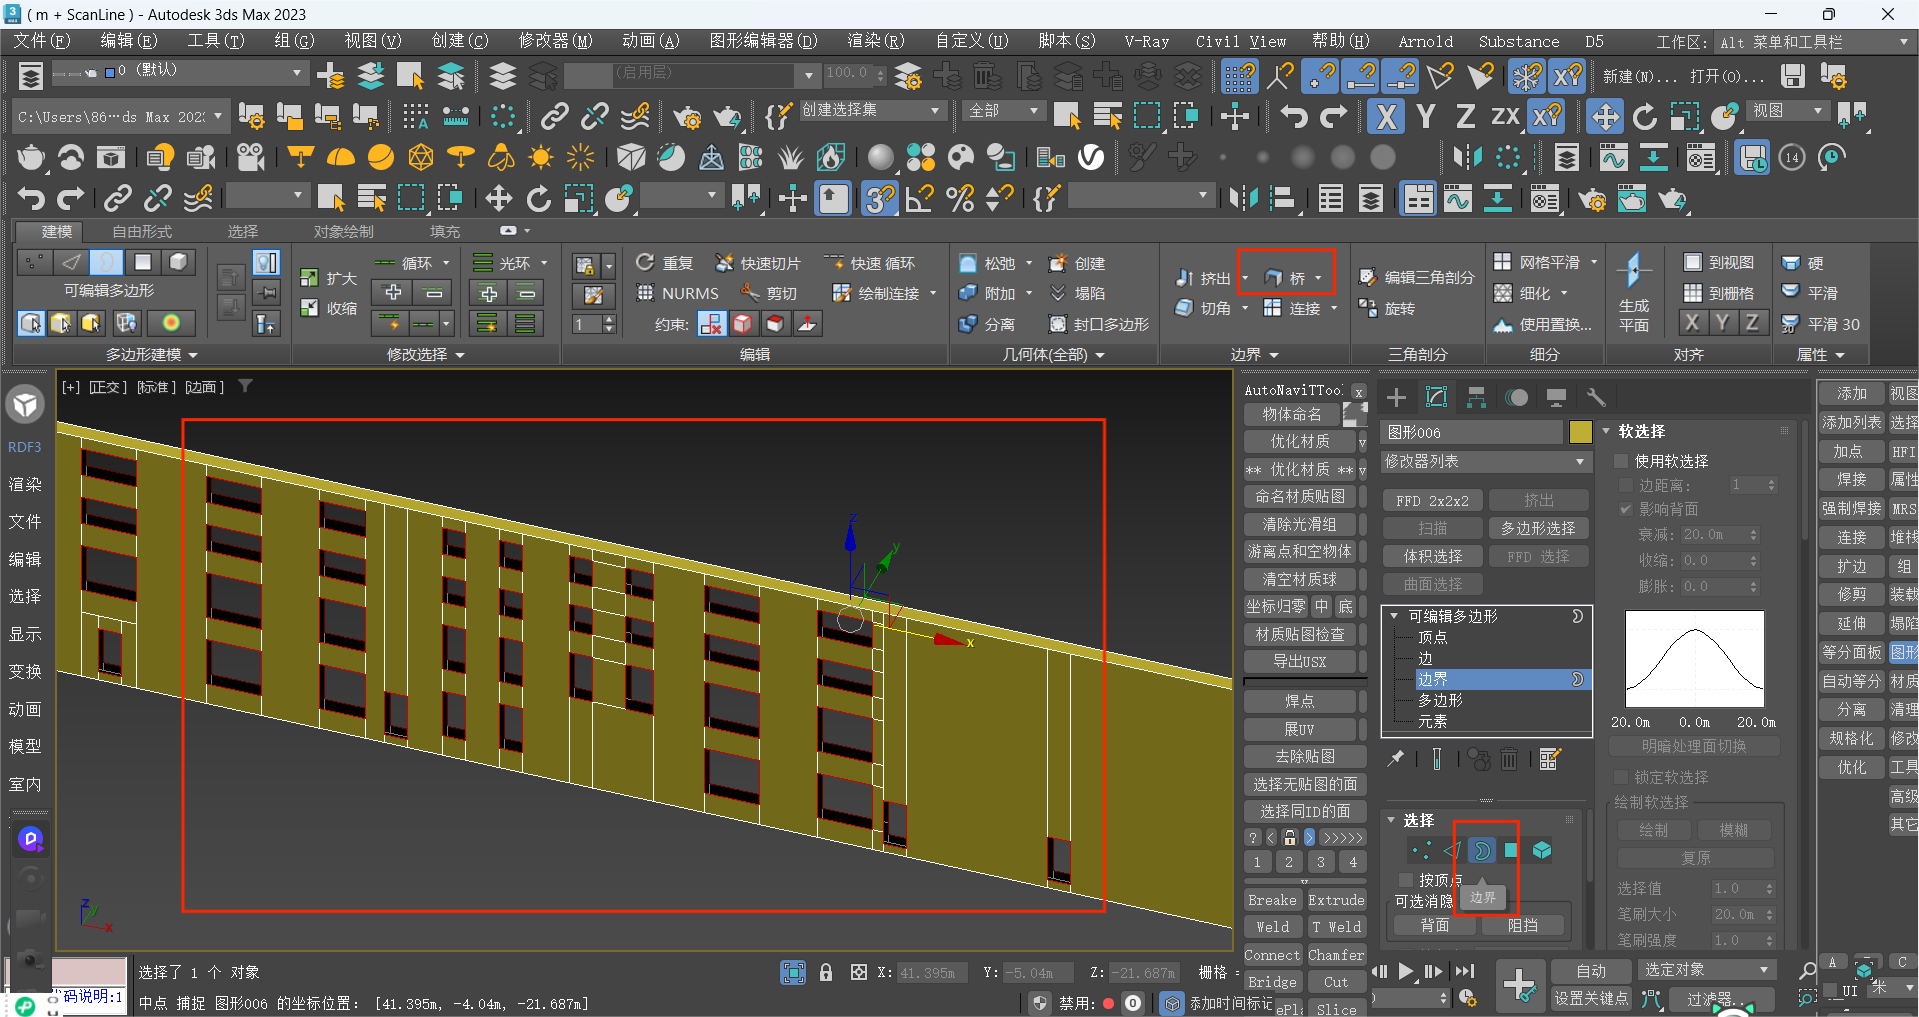
Task: Click the Pin Stack icon
Action: [x=1396, y=759]
